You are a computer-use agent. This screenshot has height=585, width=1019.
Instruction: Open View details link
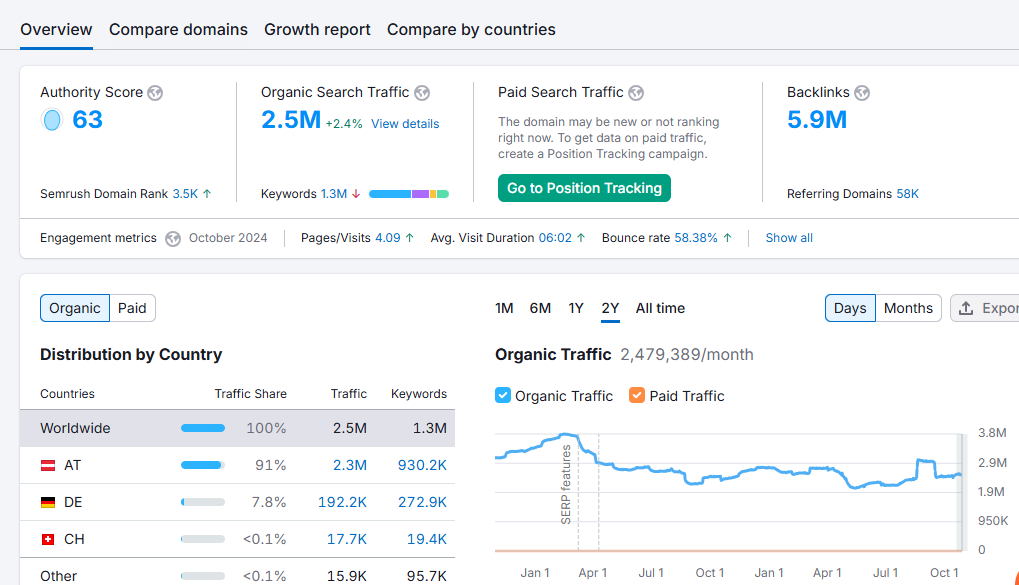coord(405,124)
